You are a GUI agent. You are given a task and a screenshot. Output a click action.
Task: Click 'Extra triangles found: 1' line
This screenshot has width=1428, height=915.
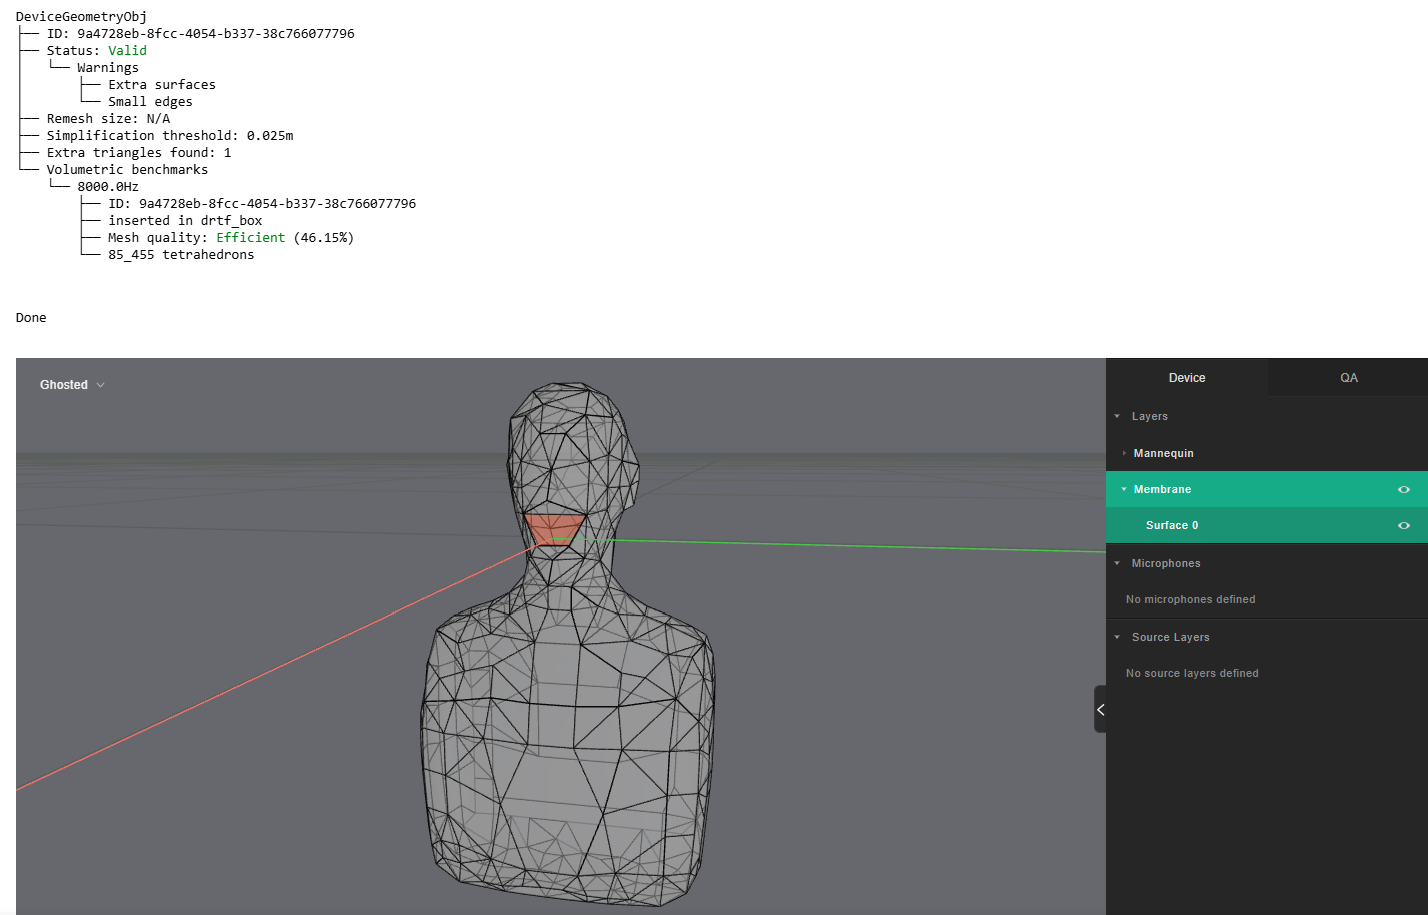coord(139,153)
